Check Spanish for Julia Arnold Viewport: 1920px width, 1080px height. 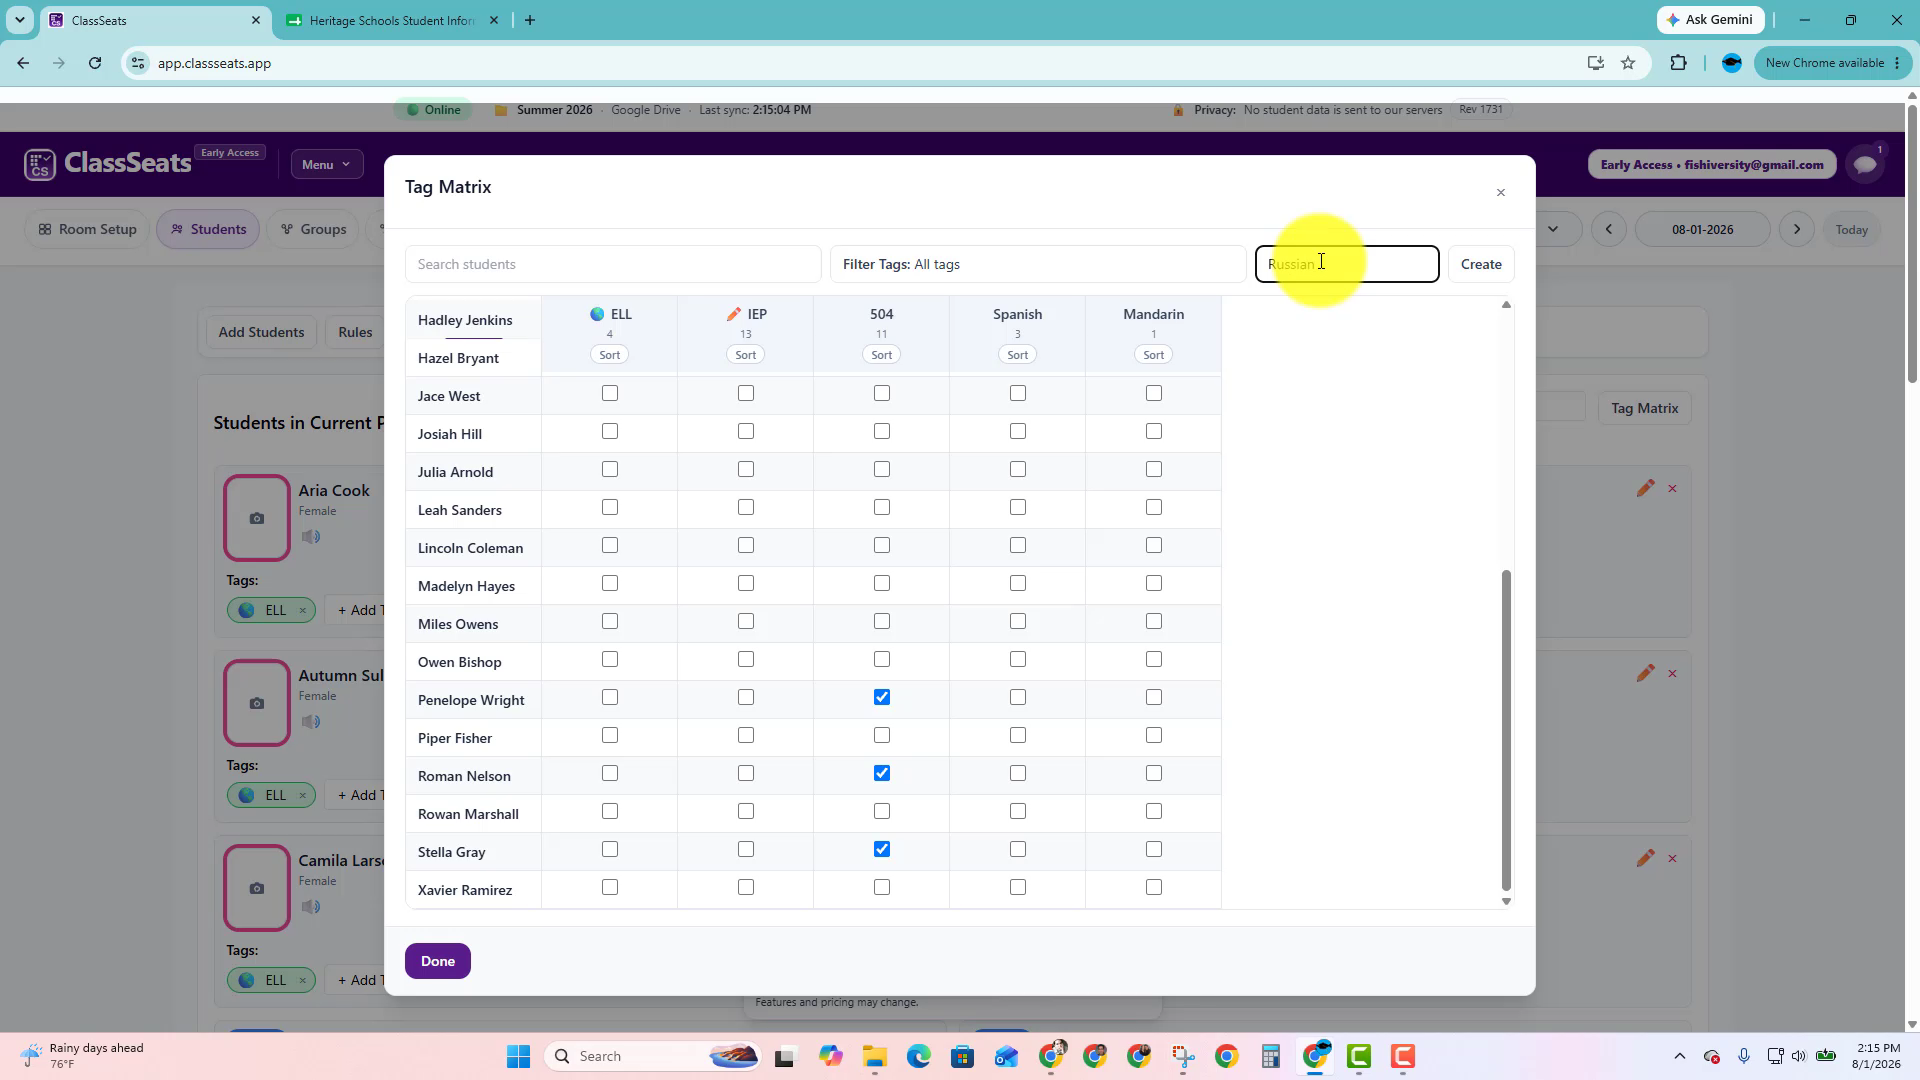click(1017, 469)
